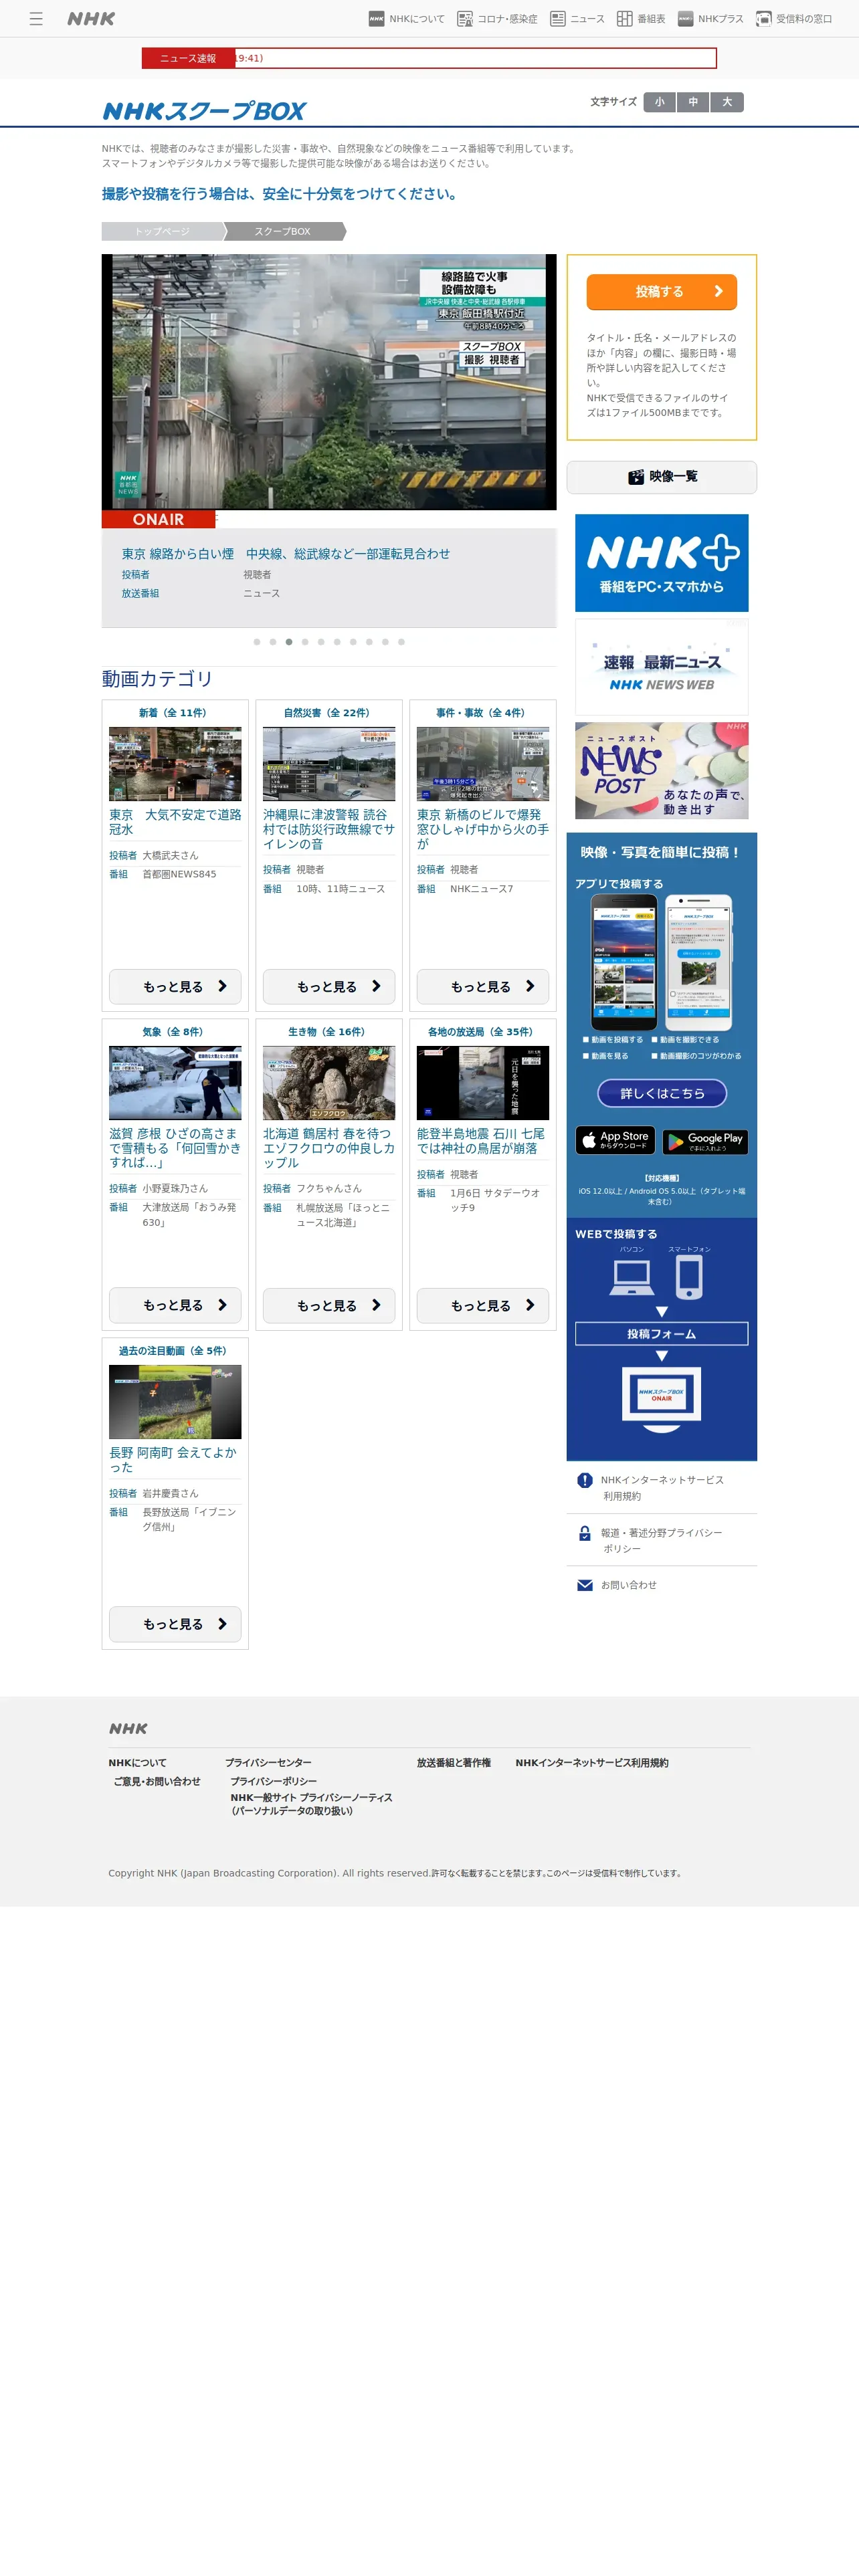This screenshot has width=859, height=2576.
Task: Open 東京 新橋のビルで爆発 video title
Action: coord(483,830)
